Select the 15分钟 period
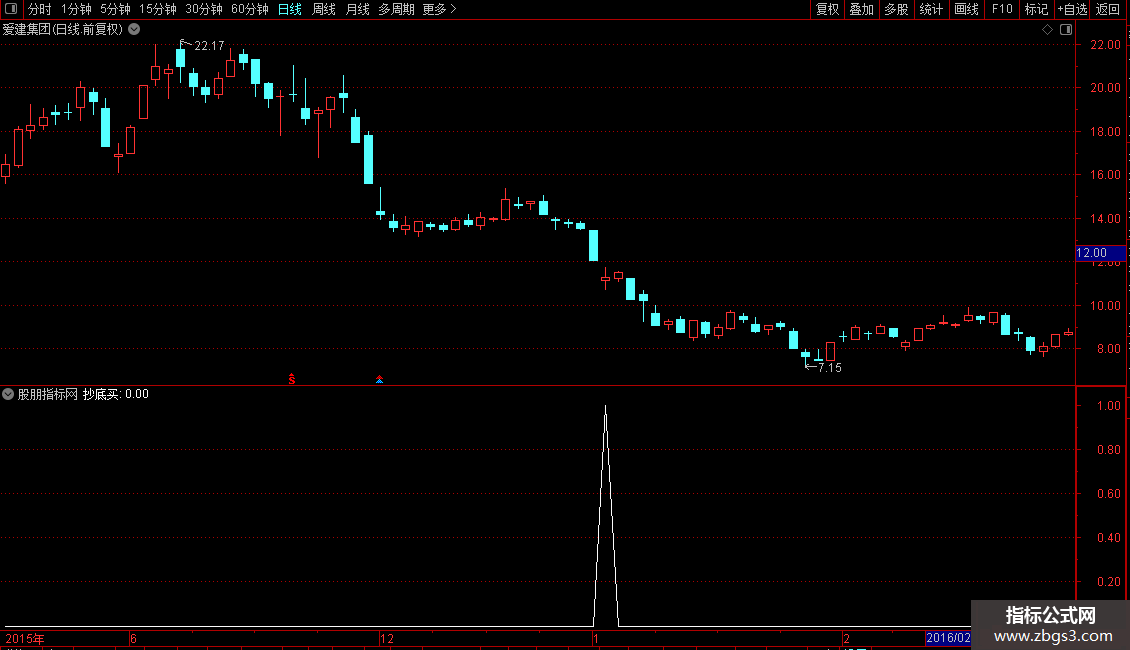Image resolution: width=1130 pixels, height=650 pixels. (x=158, y=9)
